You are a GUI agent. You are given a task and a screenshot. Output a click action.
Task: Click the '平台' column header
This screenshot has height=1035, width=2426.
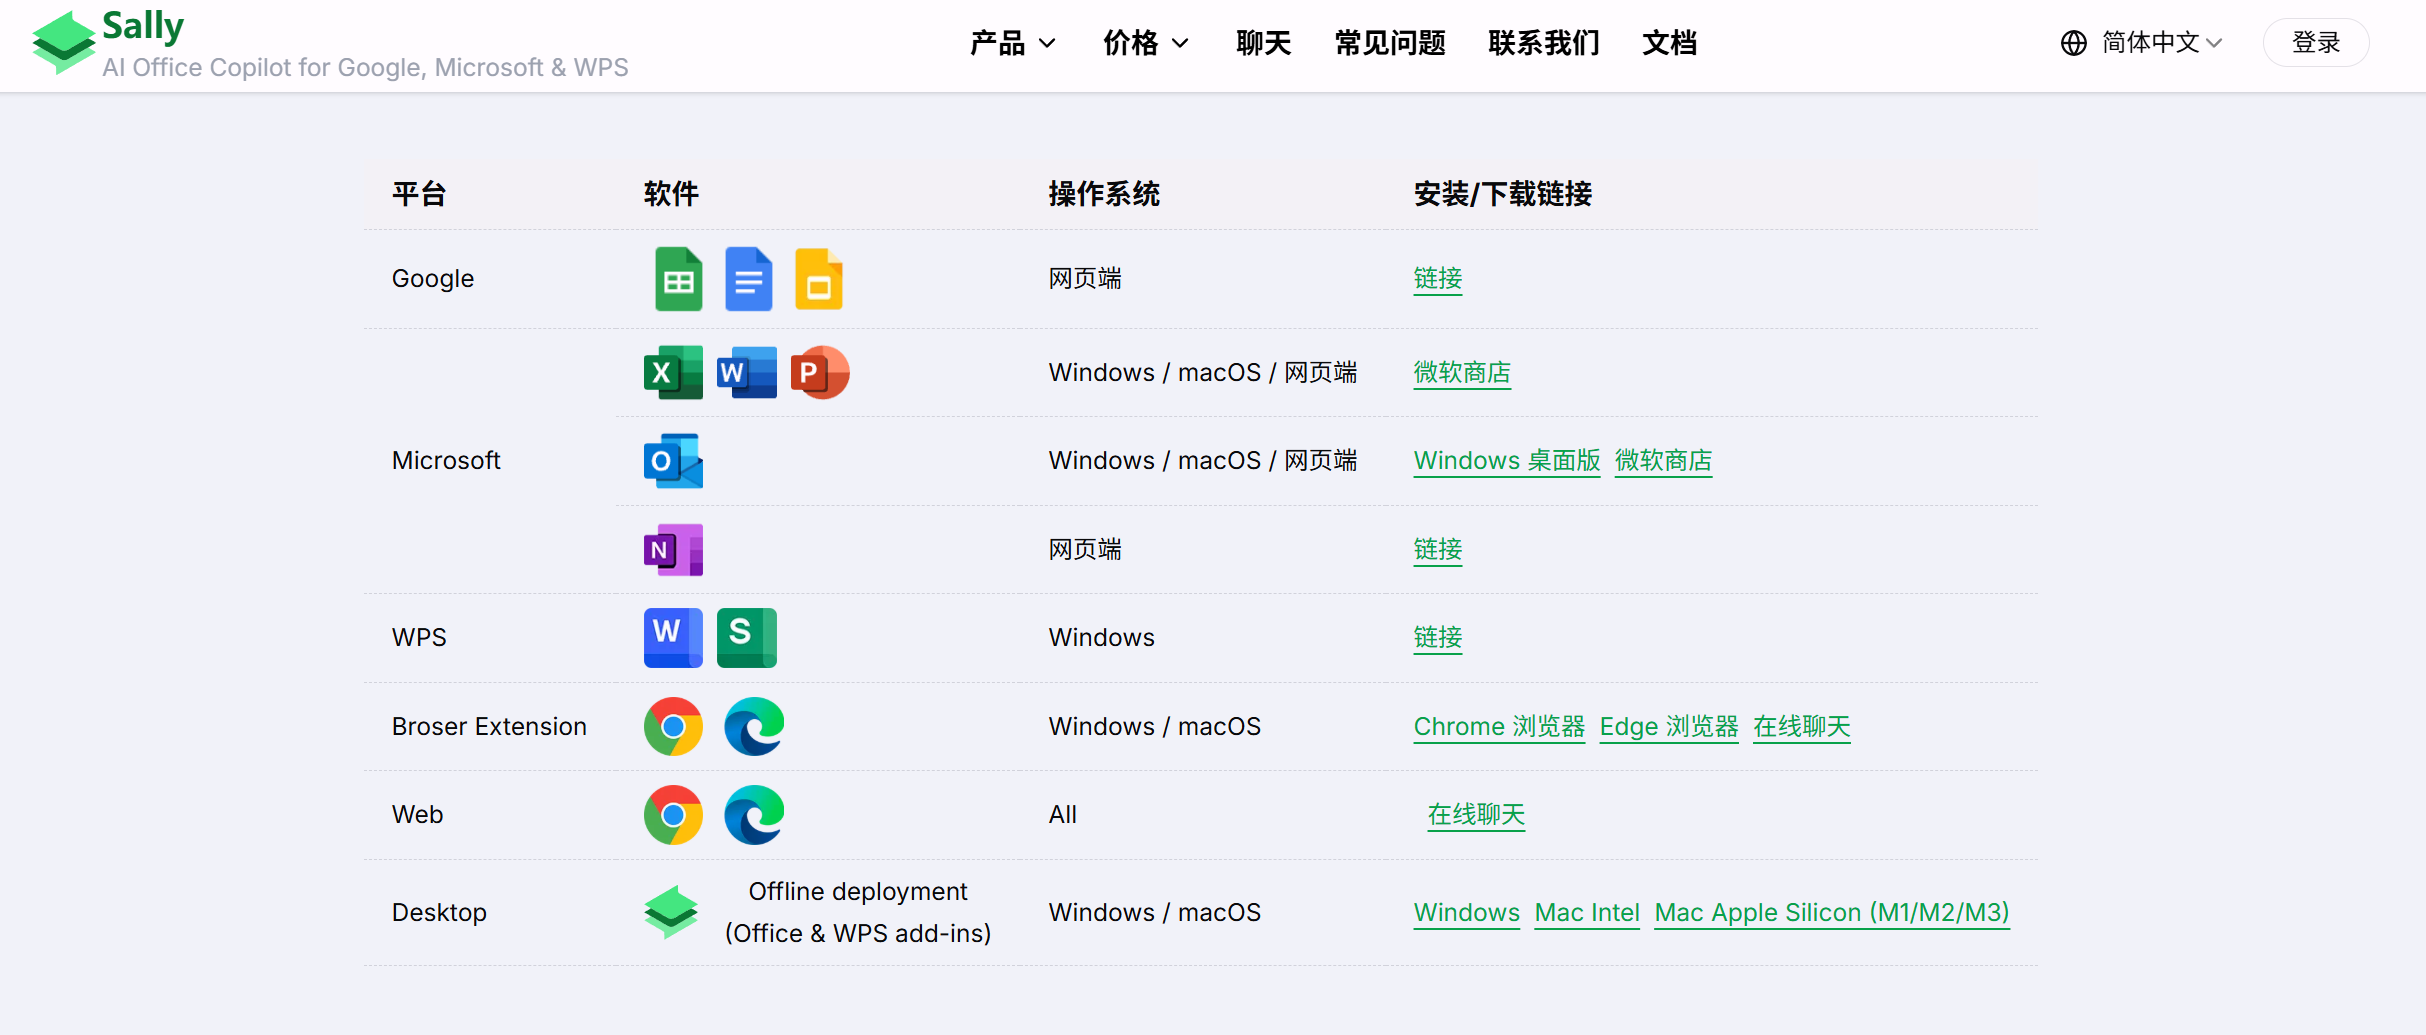(x=419, y=194)
